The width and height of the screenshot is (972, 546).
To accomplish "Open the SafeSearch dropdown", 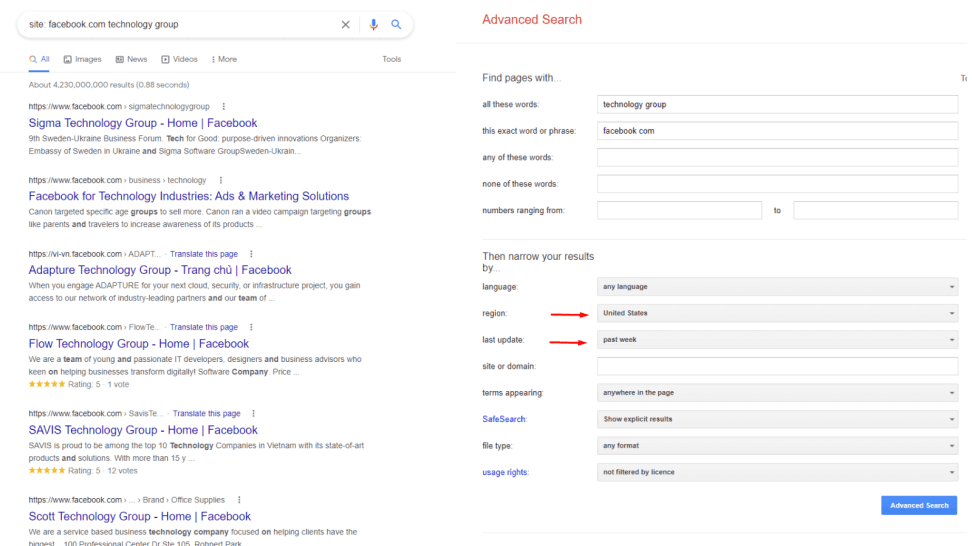I will pyautogui.click(x=777, y=420).
